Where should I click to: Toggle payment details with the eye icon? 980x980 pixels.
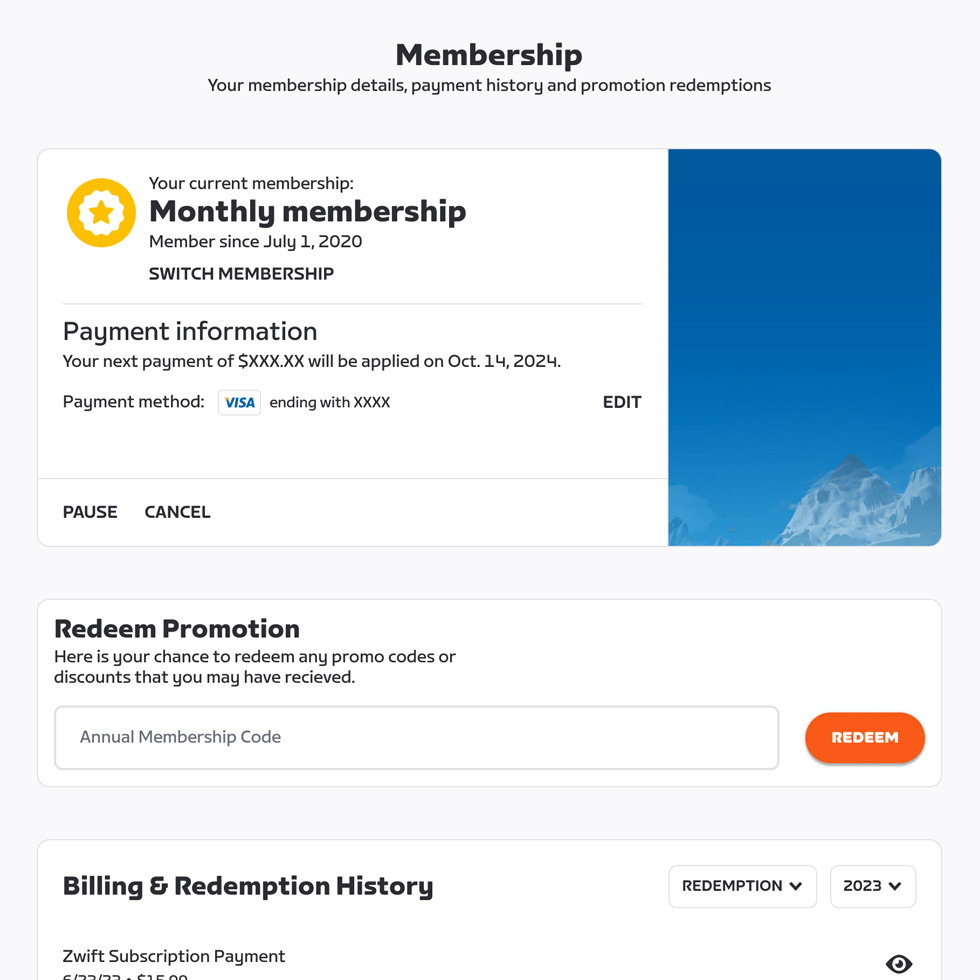898,963
